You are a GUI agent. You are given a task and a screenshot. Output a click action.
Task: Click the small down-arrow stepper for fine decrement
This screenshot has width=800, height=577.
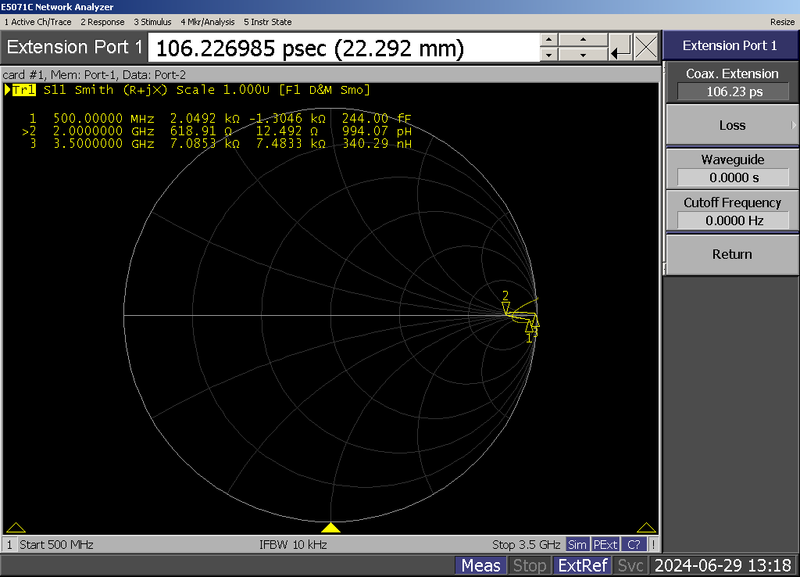click(548, 56)
